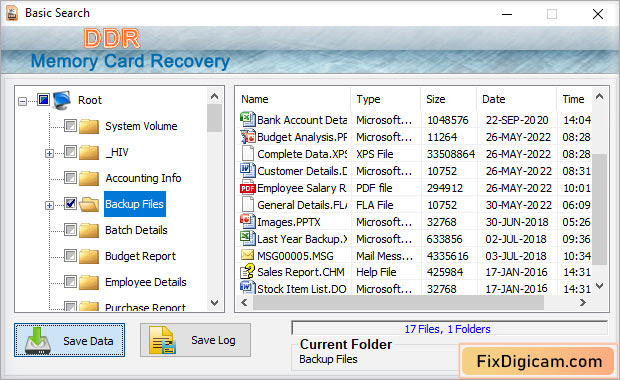Viewport: 620px width, 380px height.
Task: Select the Backup Files tree item
Action: pos(134,204)
